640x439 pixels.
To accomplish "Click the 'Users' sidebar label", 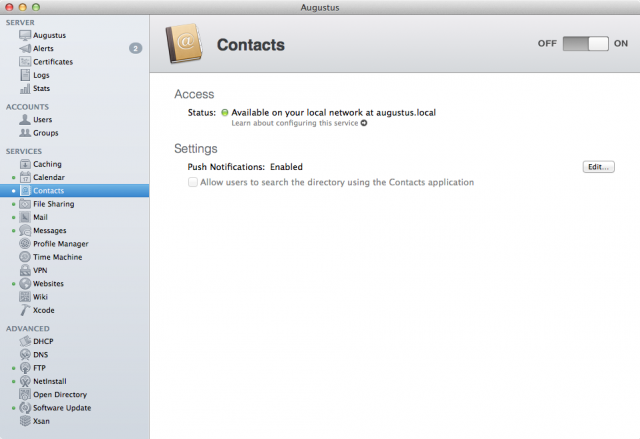I will click(x=42, y=120).
